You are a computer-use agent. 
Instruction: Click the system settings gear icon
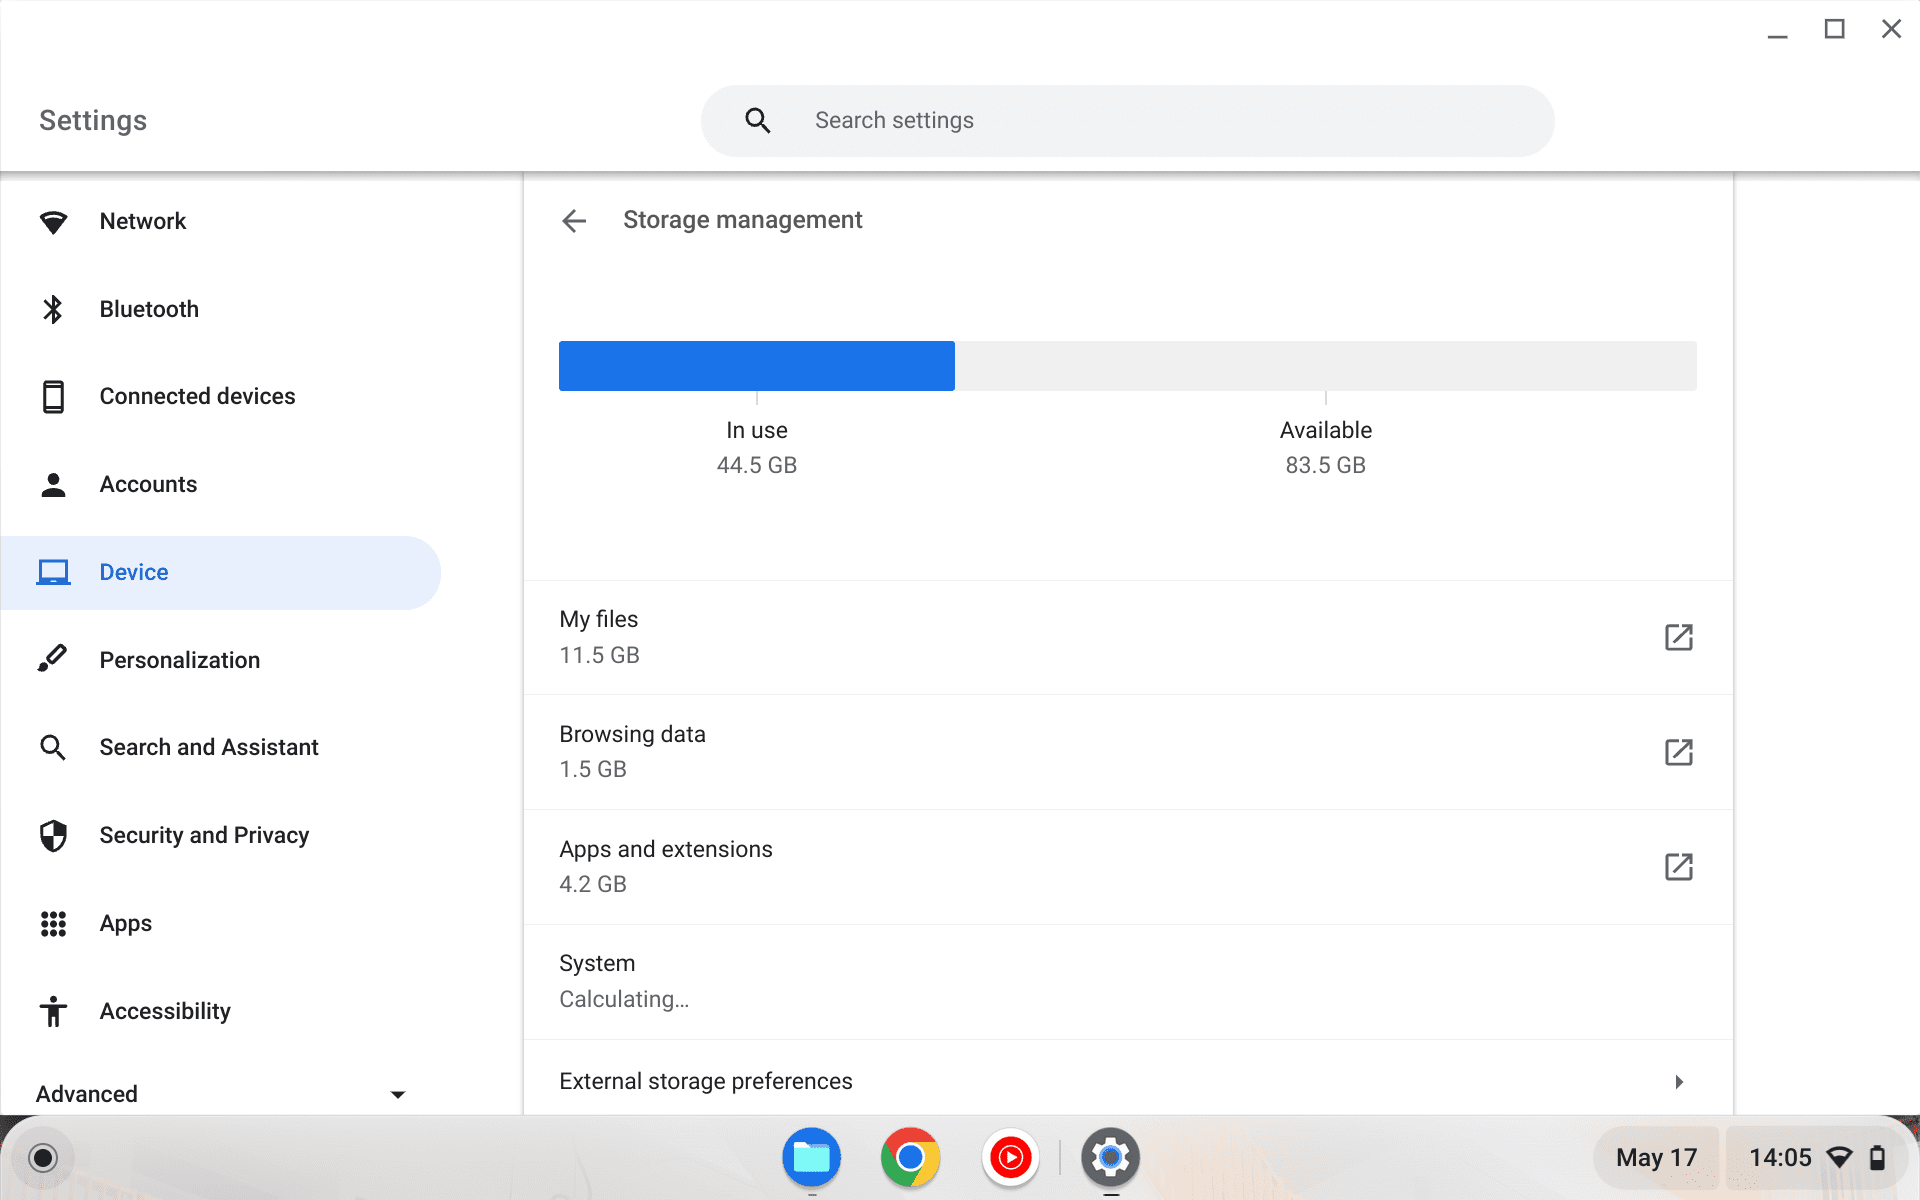click(x=1109, y=1157)
